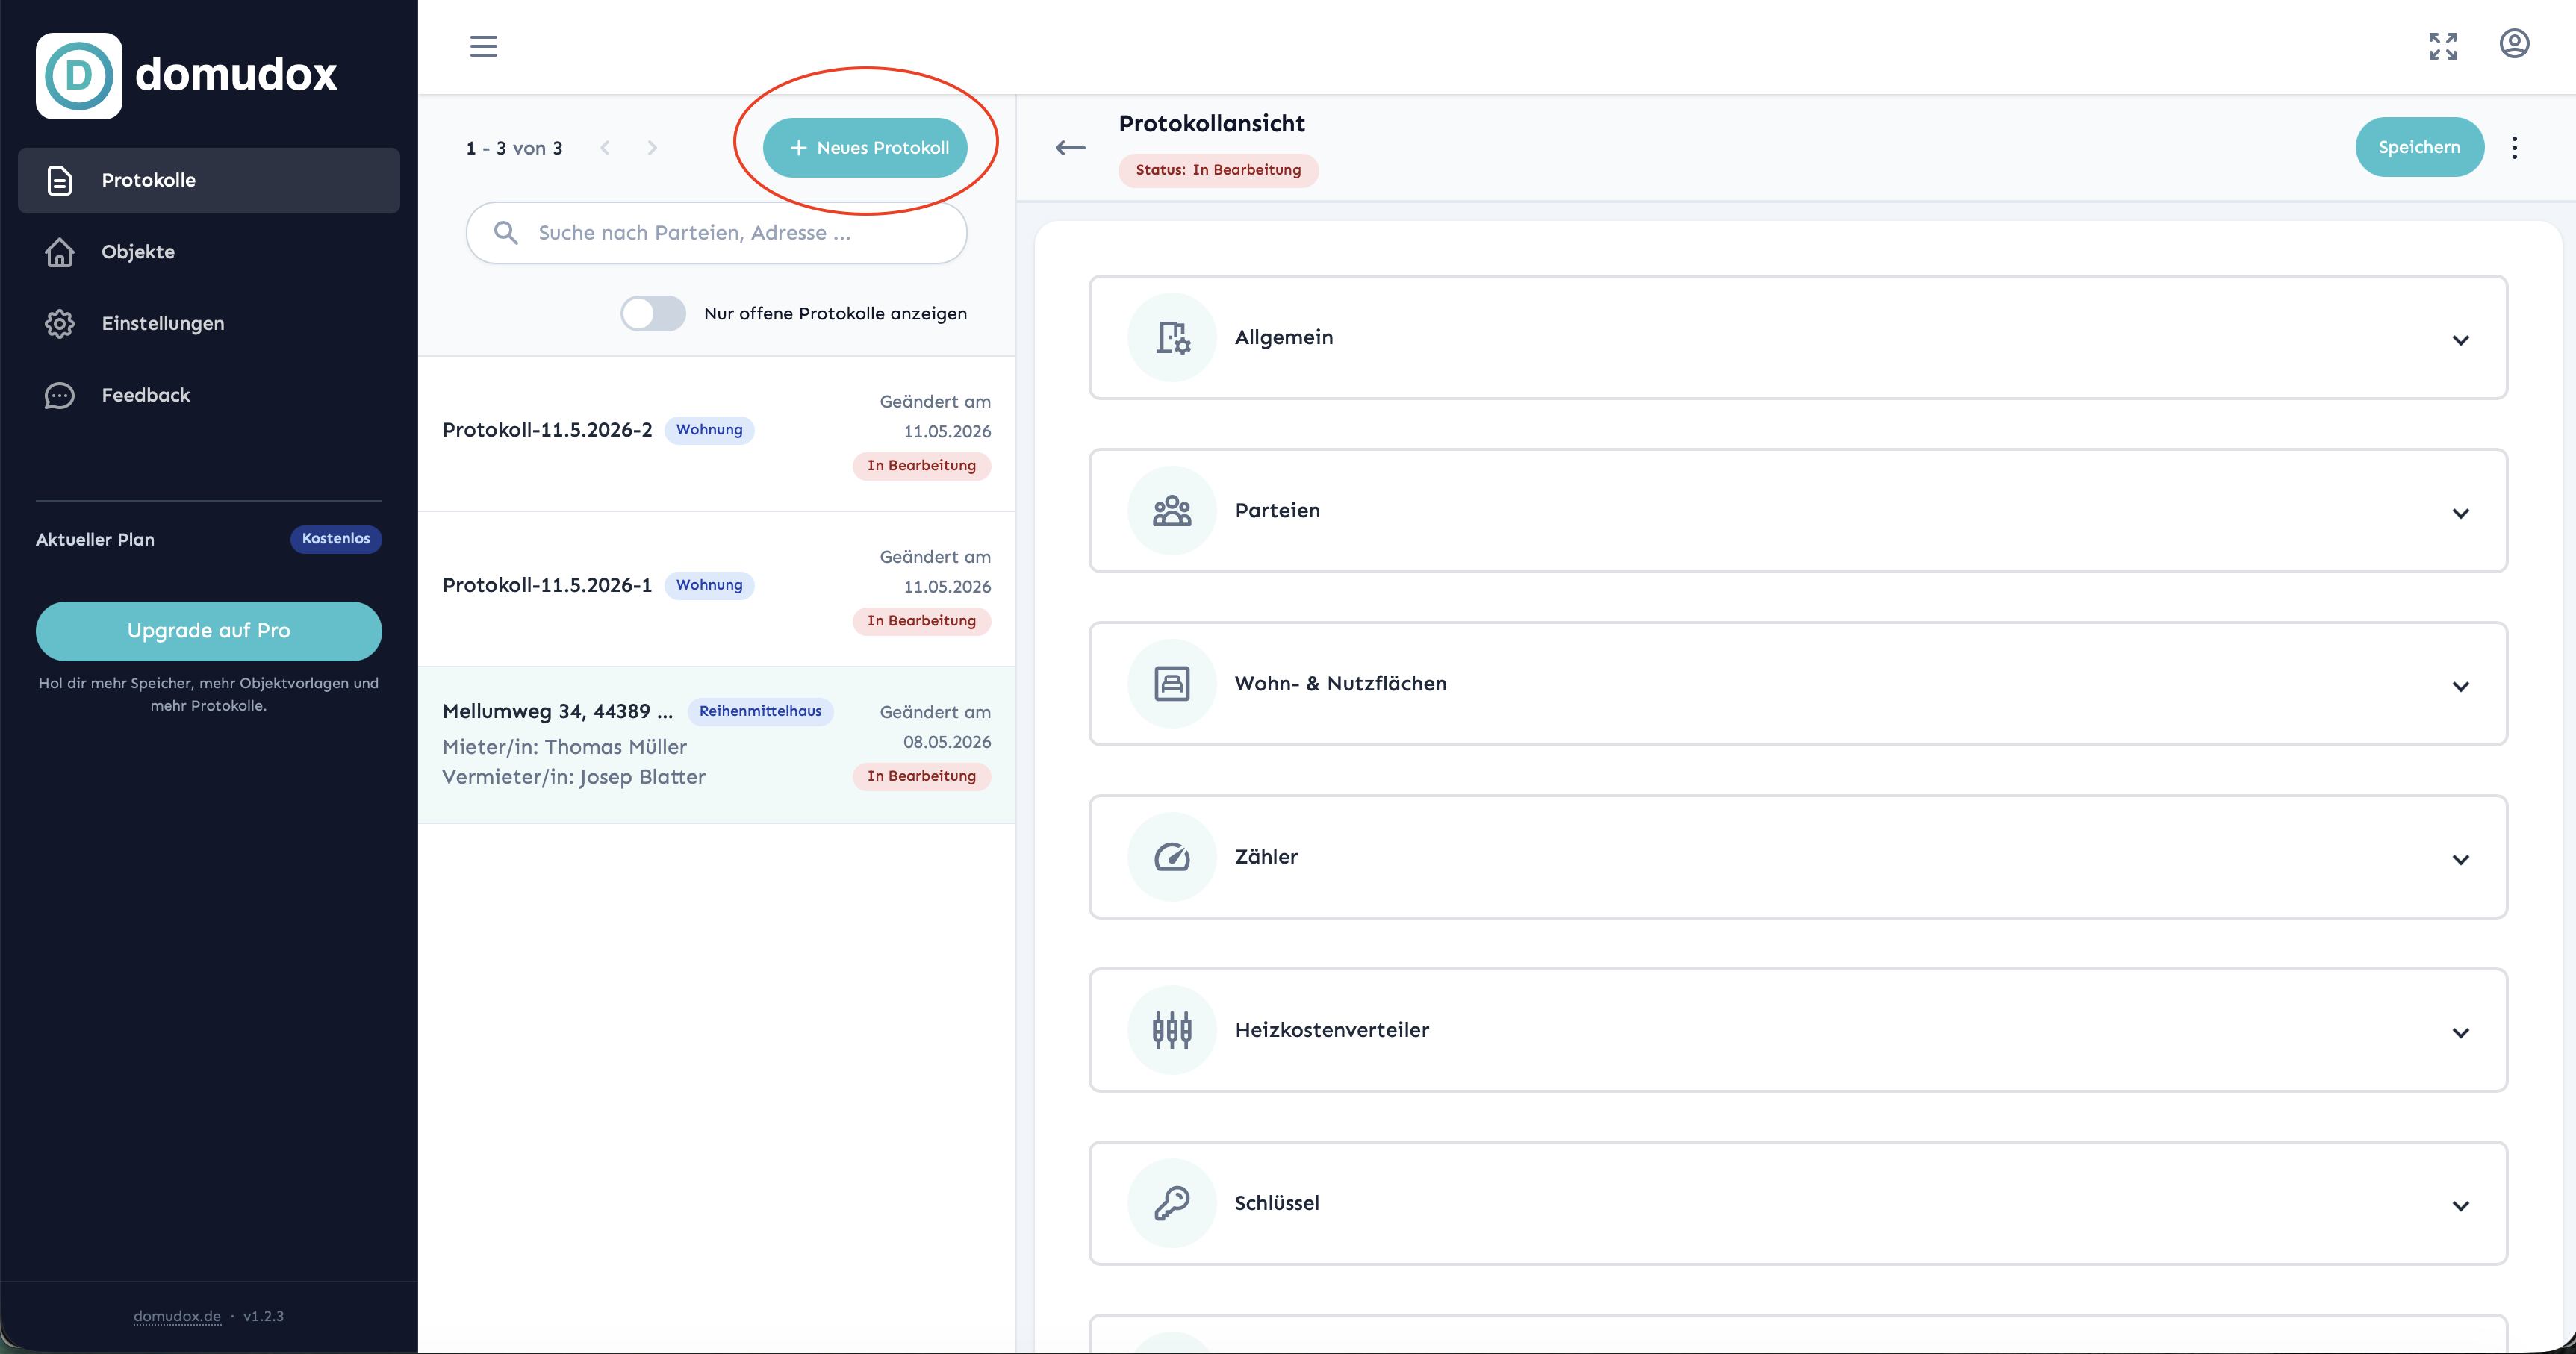Focus the Suche nach Parteien search field
2576x1354 pixels.
pyautogui.click(x=716, y=233)
